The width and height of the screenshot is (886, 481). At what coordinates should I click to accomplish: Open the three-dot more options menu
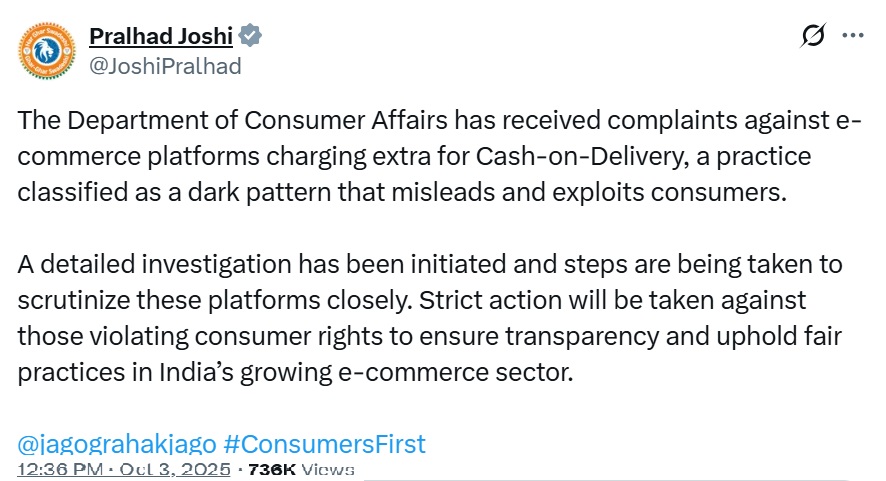(852, 36)
